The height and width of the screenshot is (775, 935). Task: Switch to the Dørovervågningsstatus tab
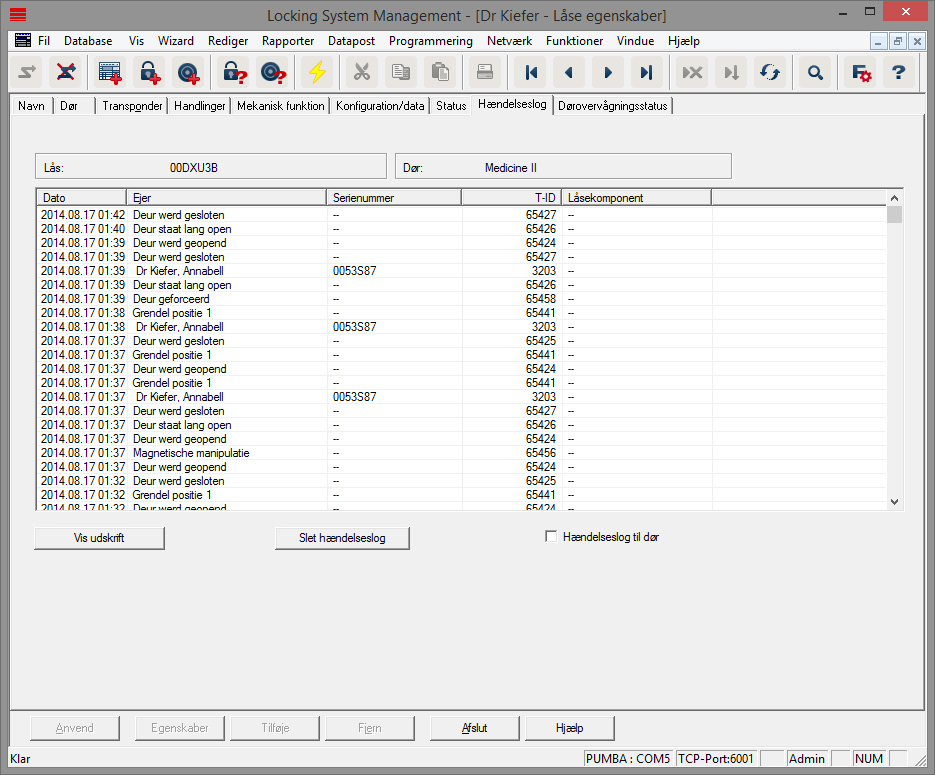pos(614,105)
